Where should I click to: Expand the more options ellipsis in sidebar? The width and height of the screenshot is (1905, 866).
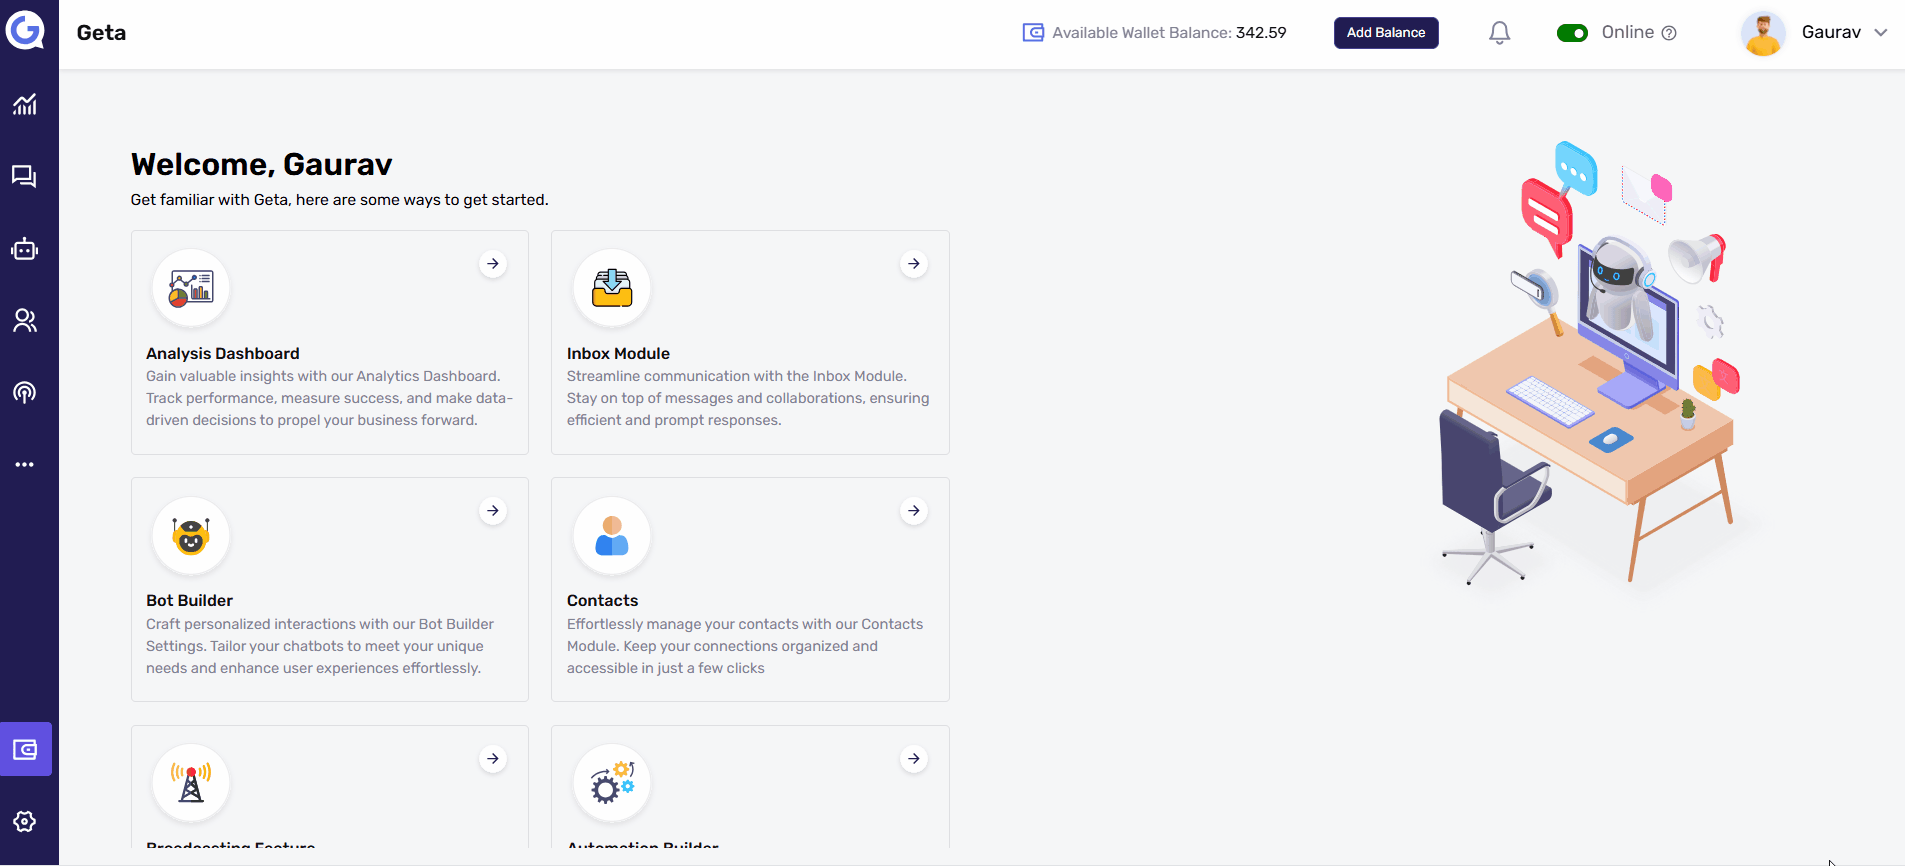[x=25, y=465]
